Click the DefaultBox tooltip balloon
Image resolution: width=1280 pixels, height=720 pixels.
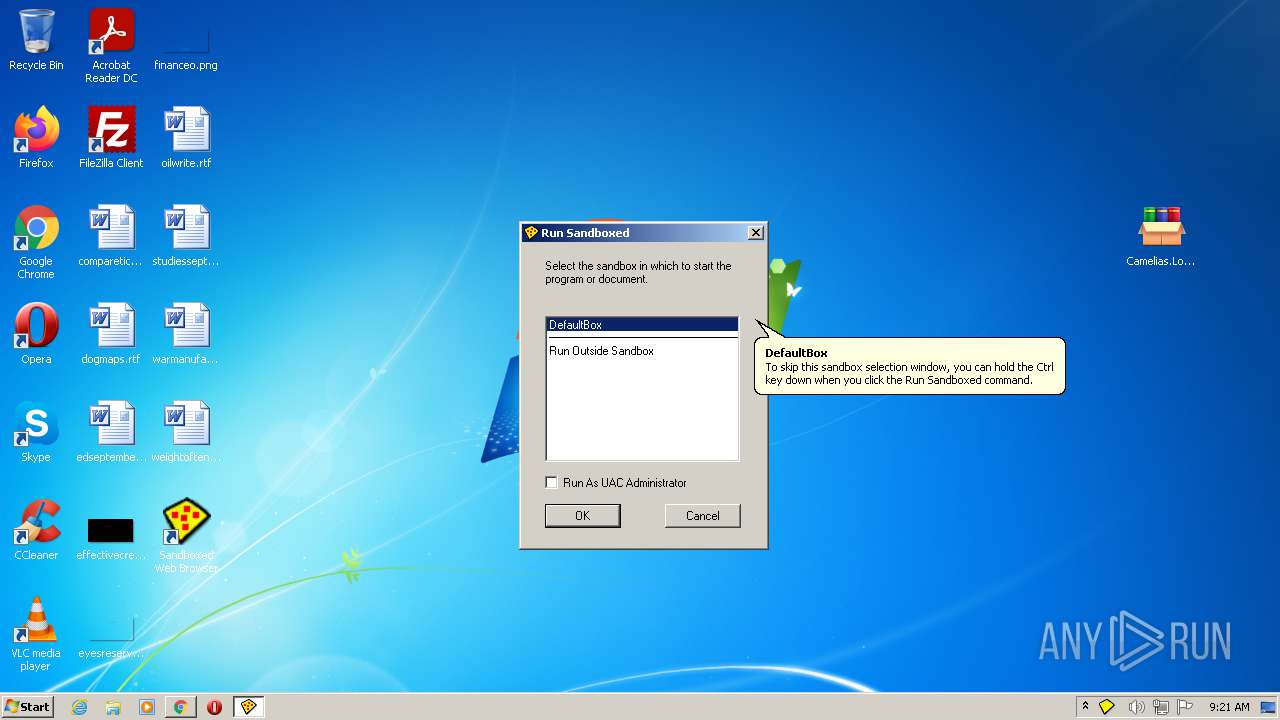[x=909, y=366]
